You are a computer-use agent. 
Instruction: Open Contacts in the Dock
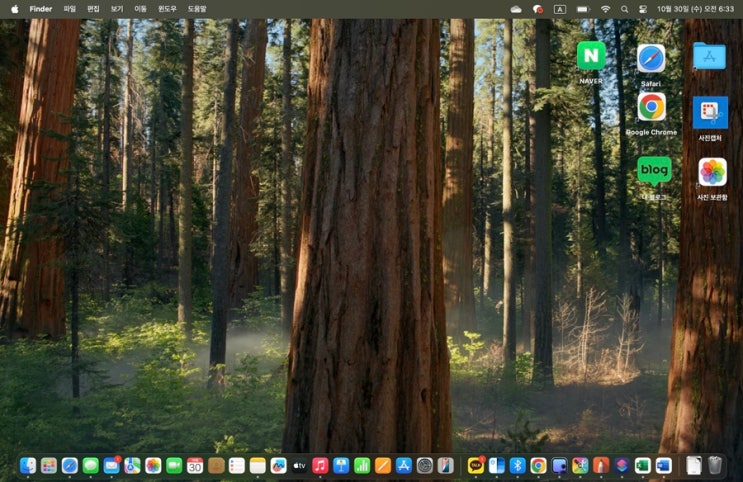pos(216,466)
